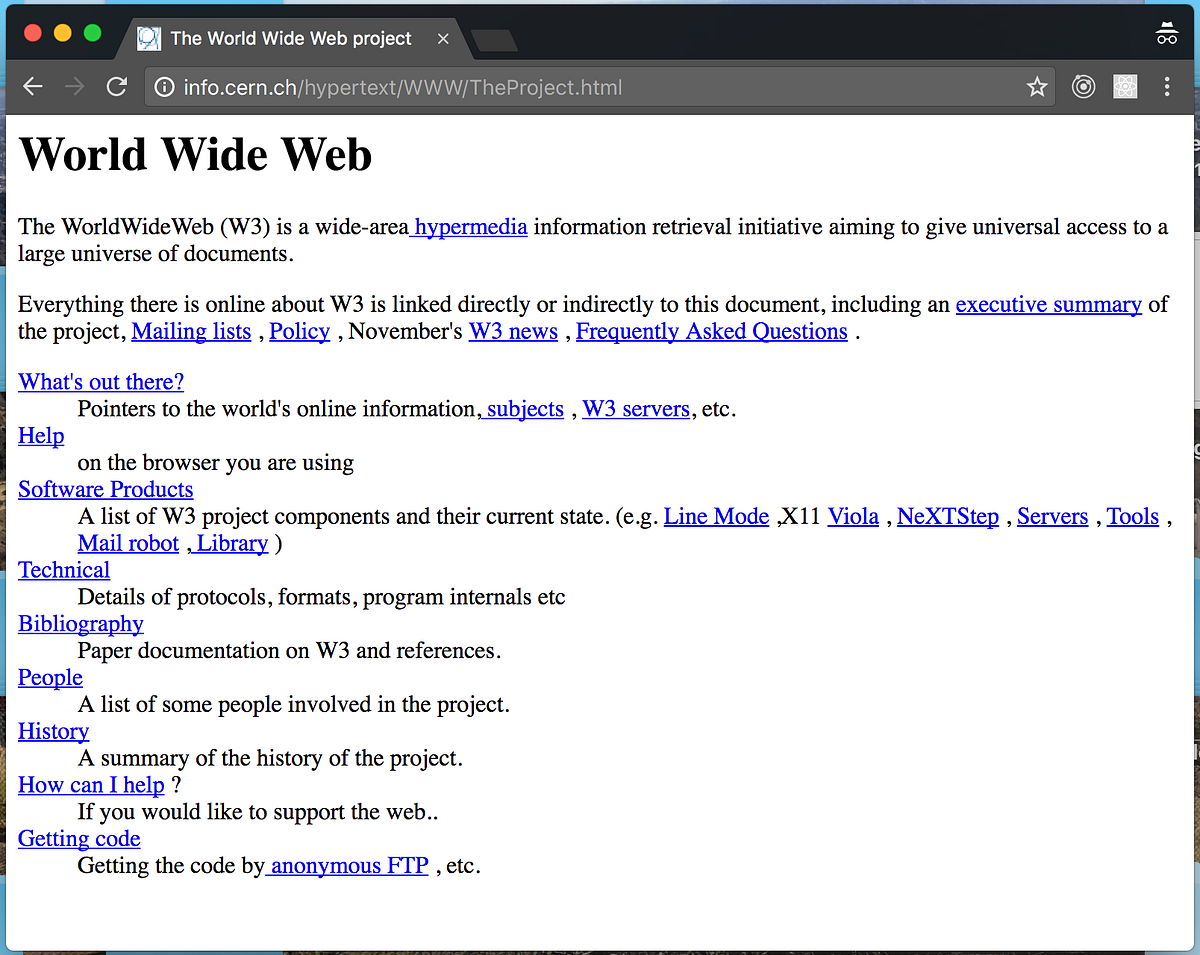Open the Bibliography link
1200x955 pixels.
[x=80, y=623]
